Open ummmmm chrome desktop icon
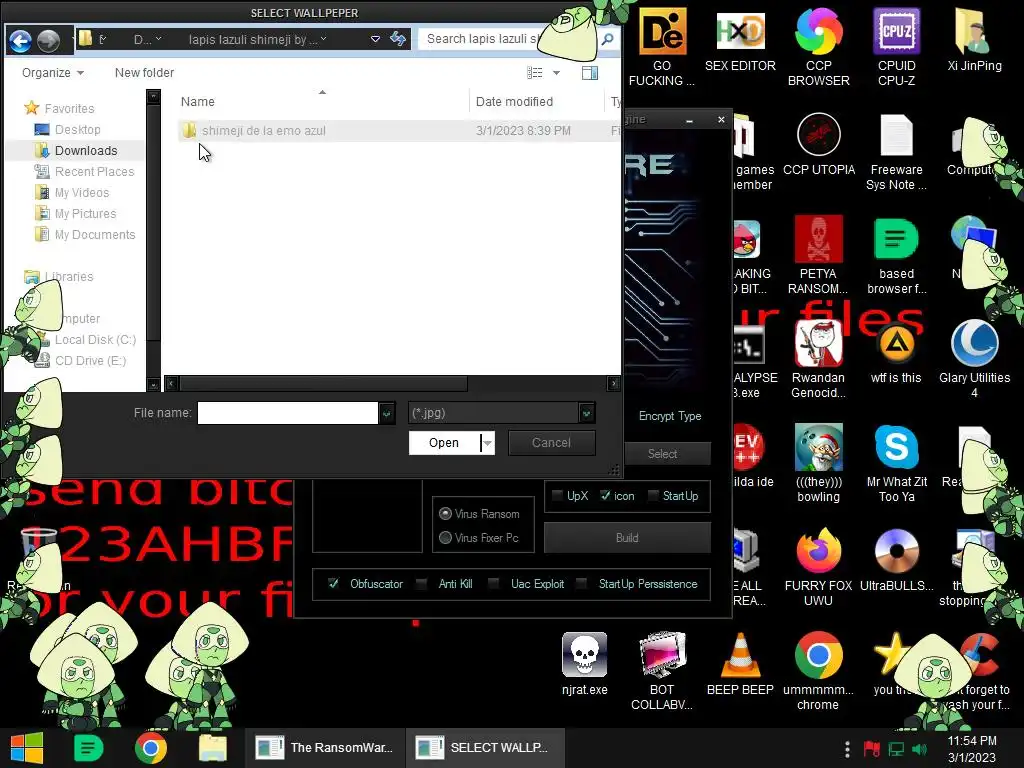The image size is (1024, 768). coord(818,671)
